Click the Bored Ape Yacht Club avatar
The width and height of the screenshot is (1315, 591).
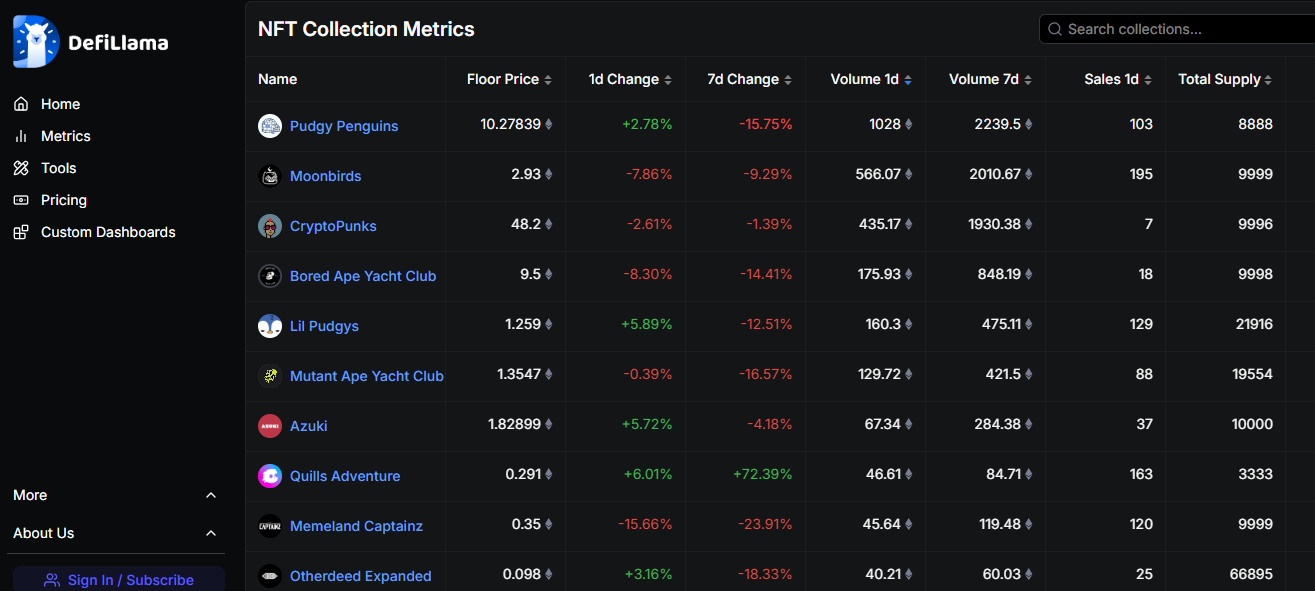[270, 276]
